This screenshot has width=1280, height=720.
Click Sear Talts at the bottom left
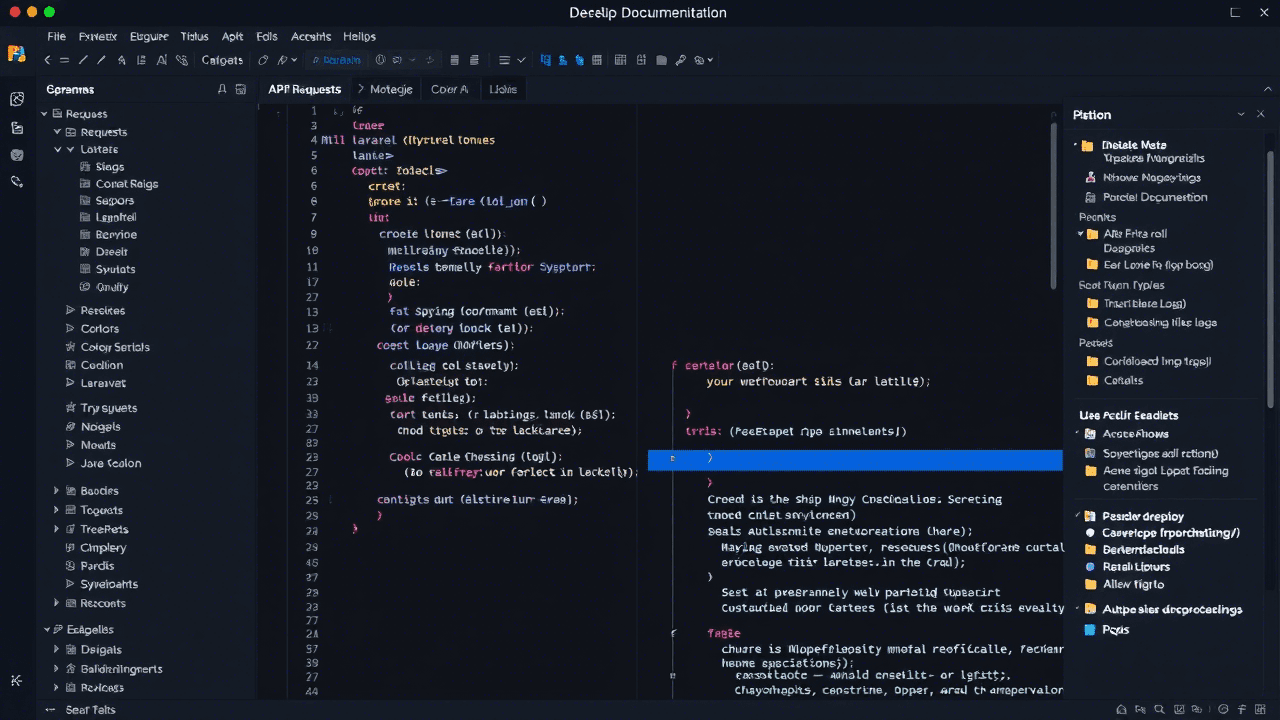(91, 710)
